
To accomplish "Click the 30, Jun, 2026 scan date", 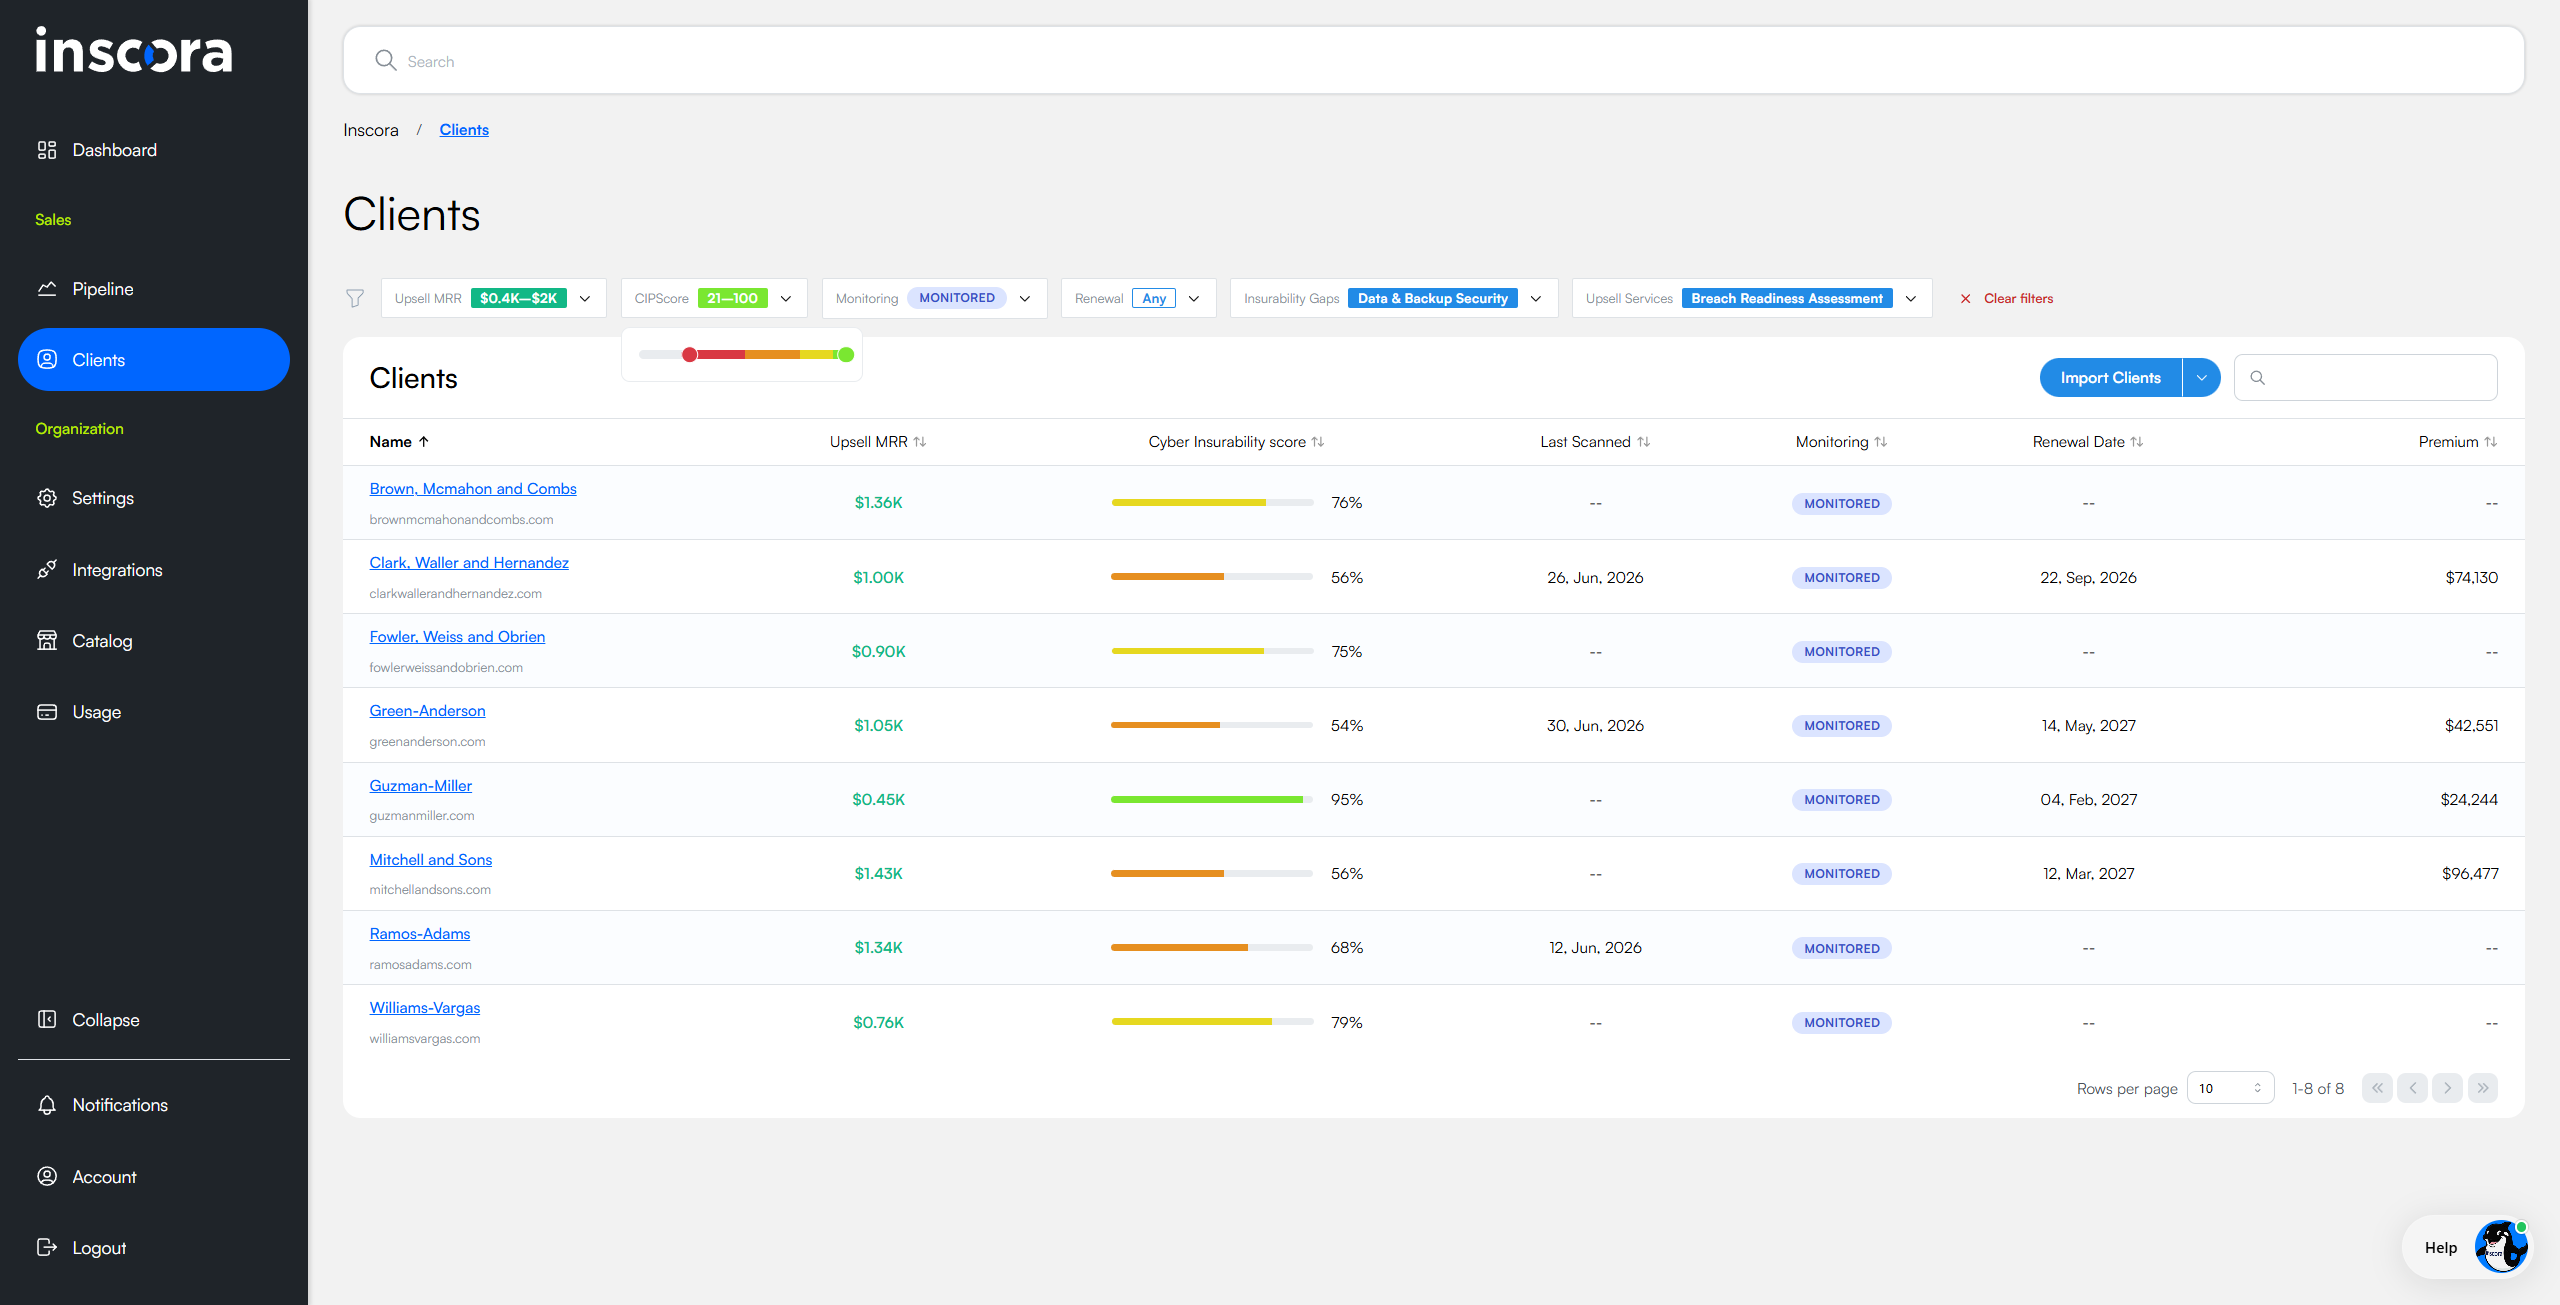I will 1595,725.
